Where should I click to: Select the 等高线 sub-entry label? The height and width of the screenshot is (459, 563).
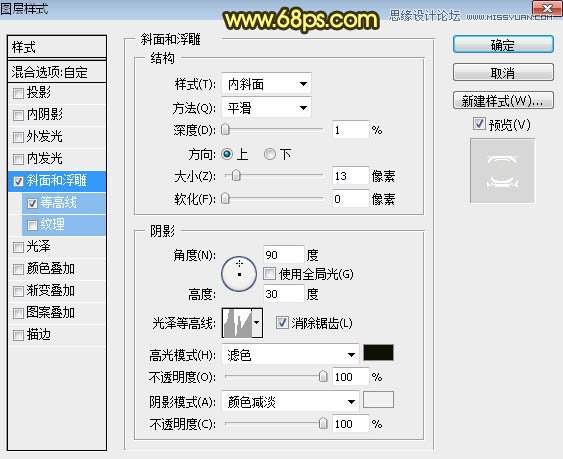(58, 203)
